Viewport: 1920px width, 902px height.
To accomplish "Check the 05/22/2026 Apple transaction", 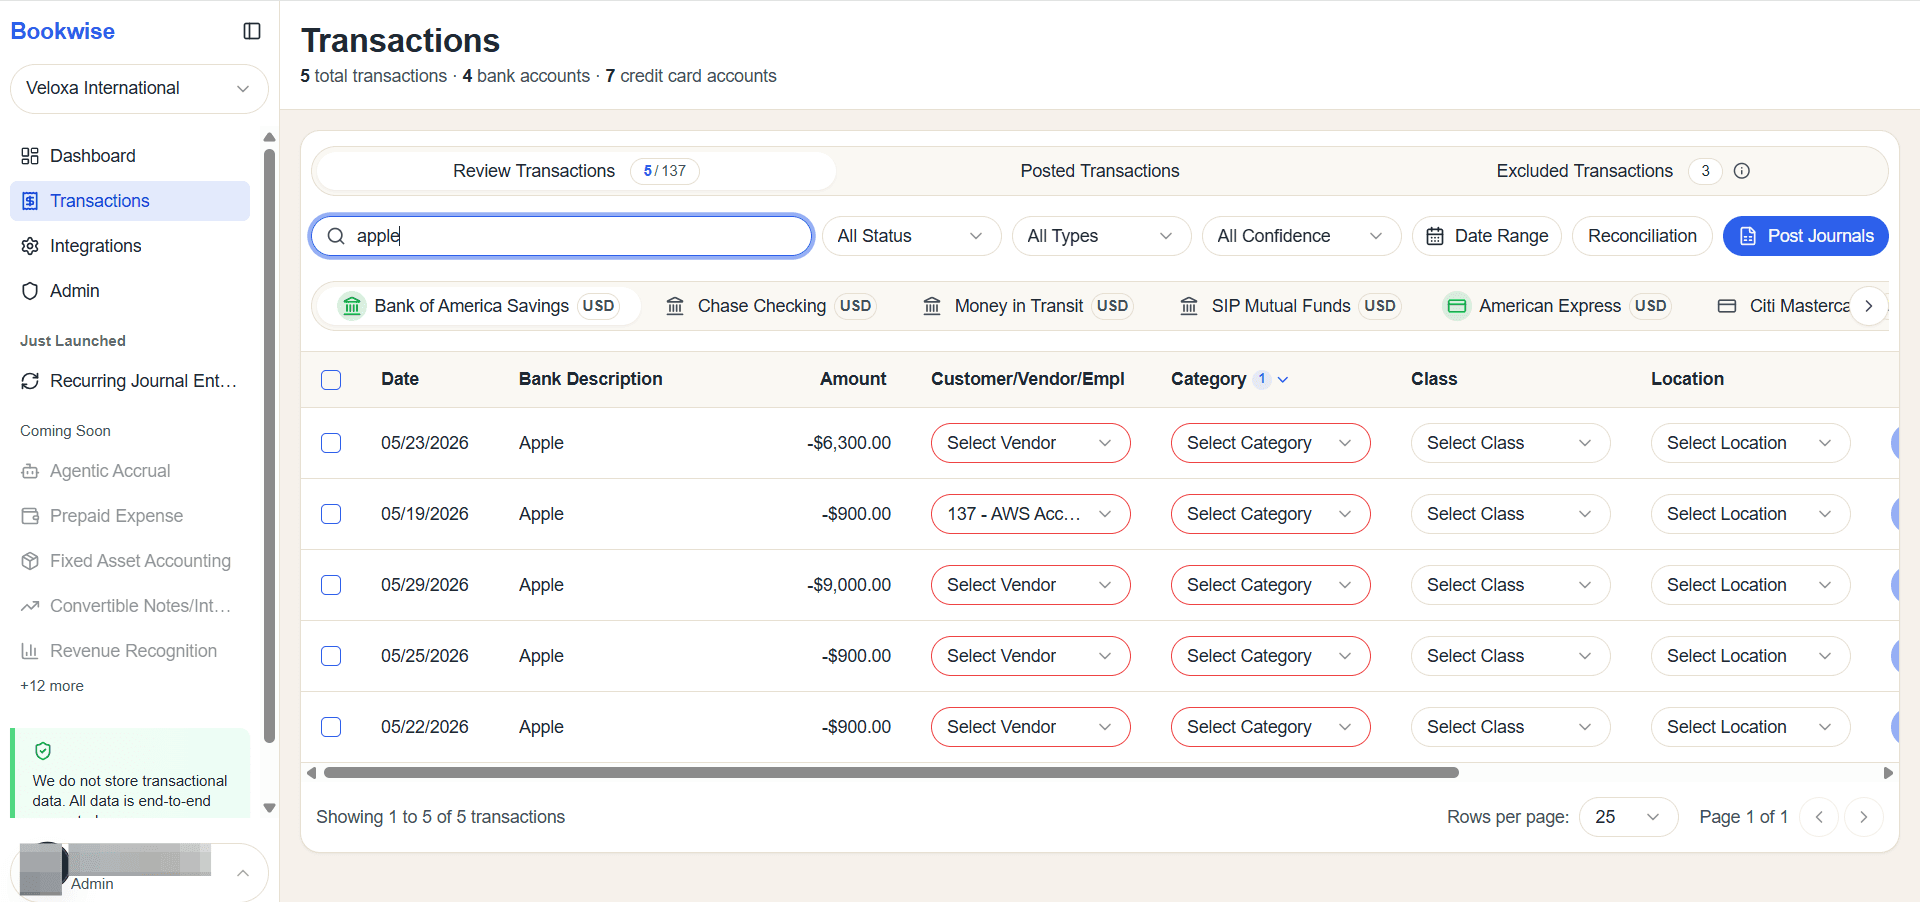I will pyautogui.click(x=331, y=727).
